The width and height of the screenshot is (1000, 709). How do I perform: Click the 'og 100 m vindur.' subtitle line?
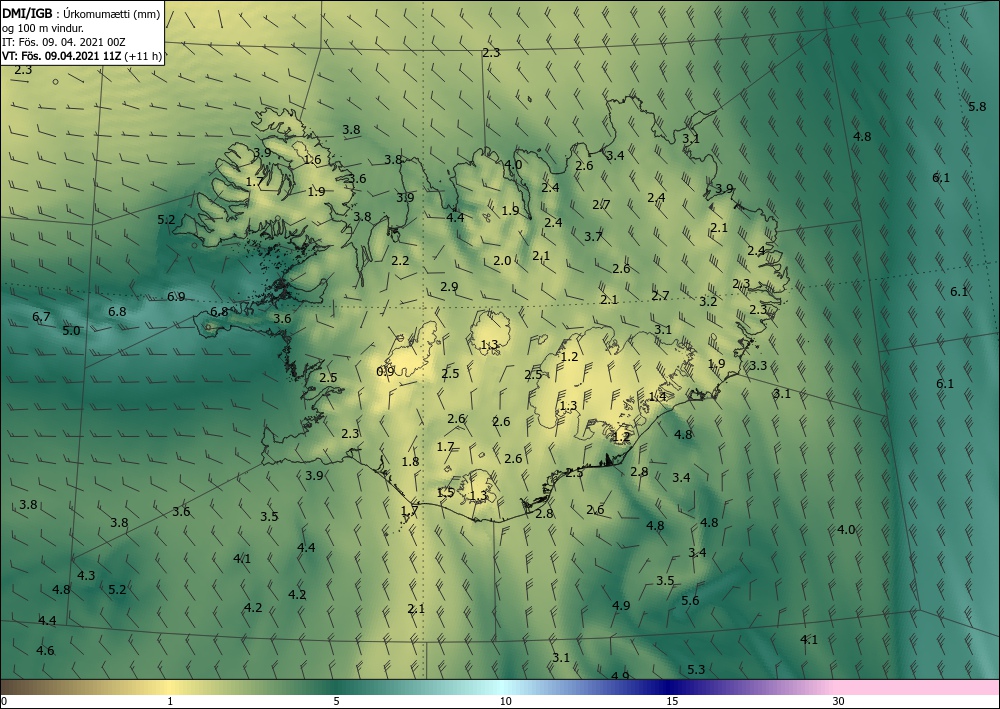[43, 28]
